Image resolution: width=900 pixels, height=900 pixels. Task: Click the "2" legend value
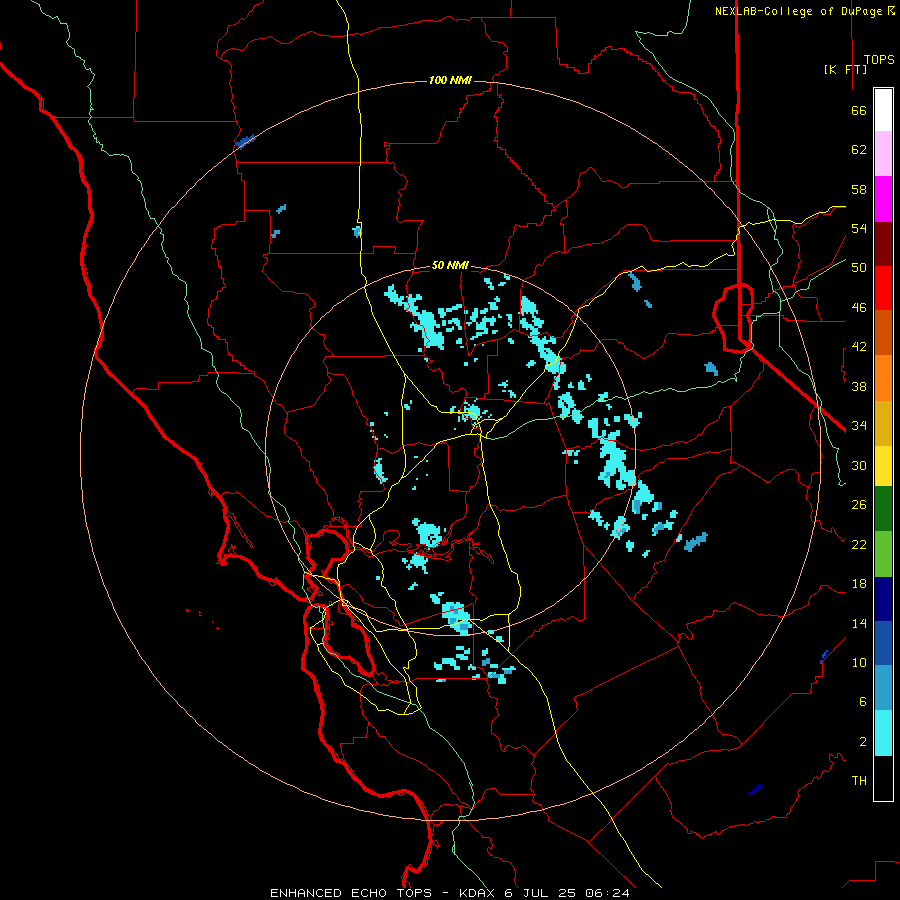(x=863, y=742)
